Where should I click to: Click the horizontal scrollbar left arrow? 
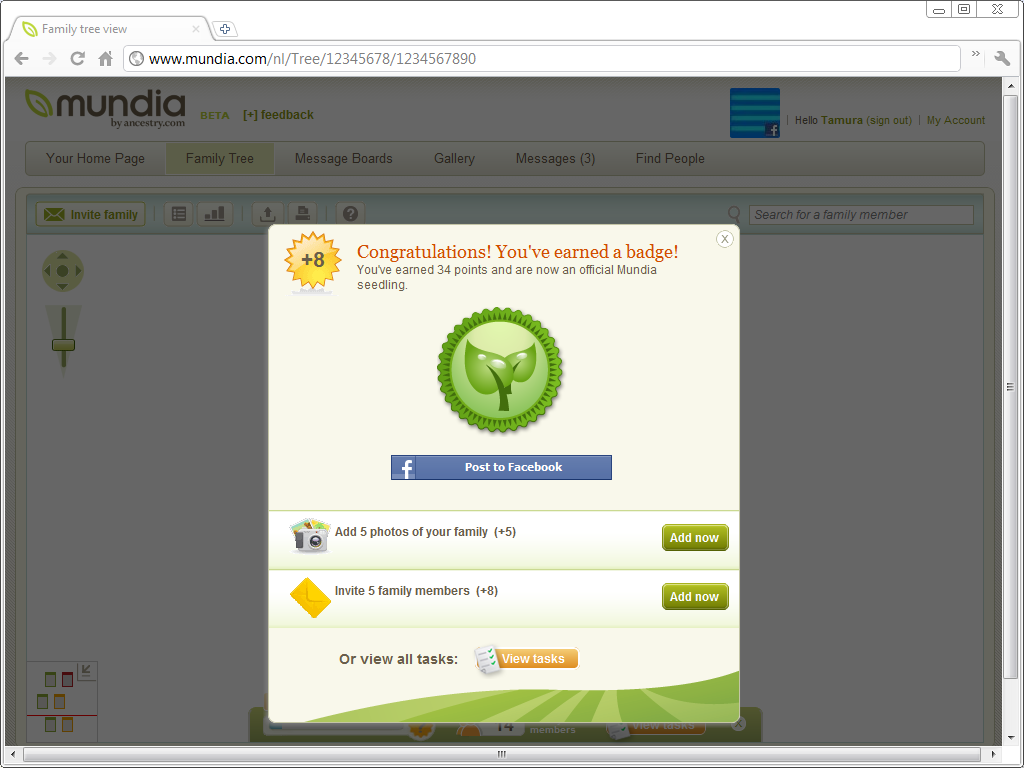(12, 754)
